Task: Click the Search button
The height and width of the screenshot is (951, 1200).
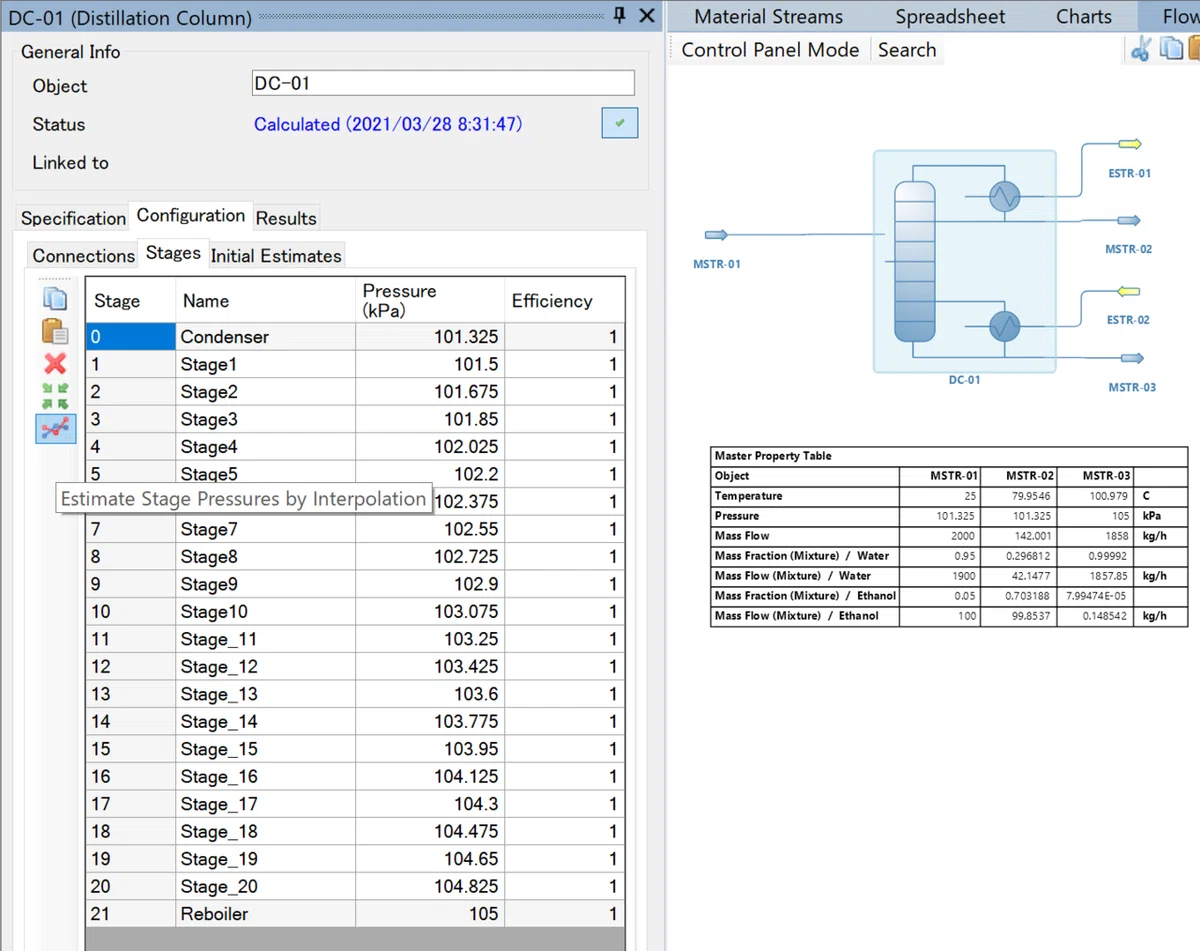Action: [907, 49]
